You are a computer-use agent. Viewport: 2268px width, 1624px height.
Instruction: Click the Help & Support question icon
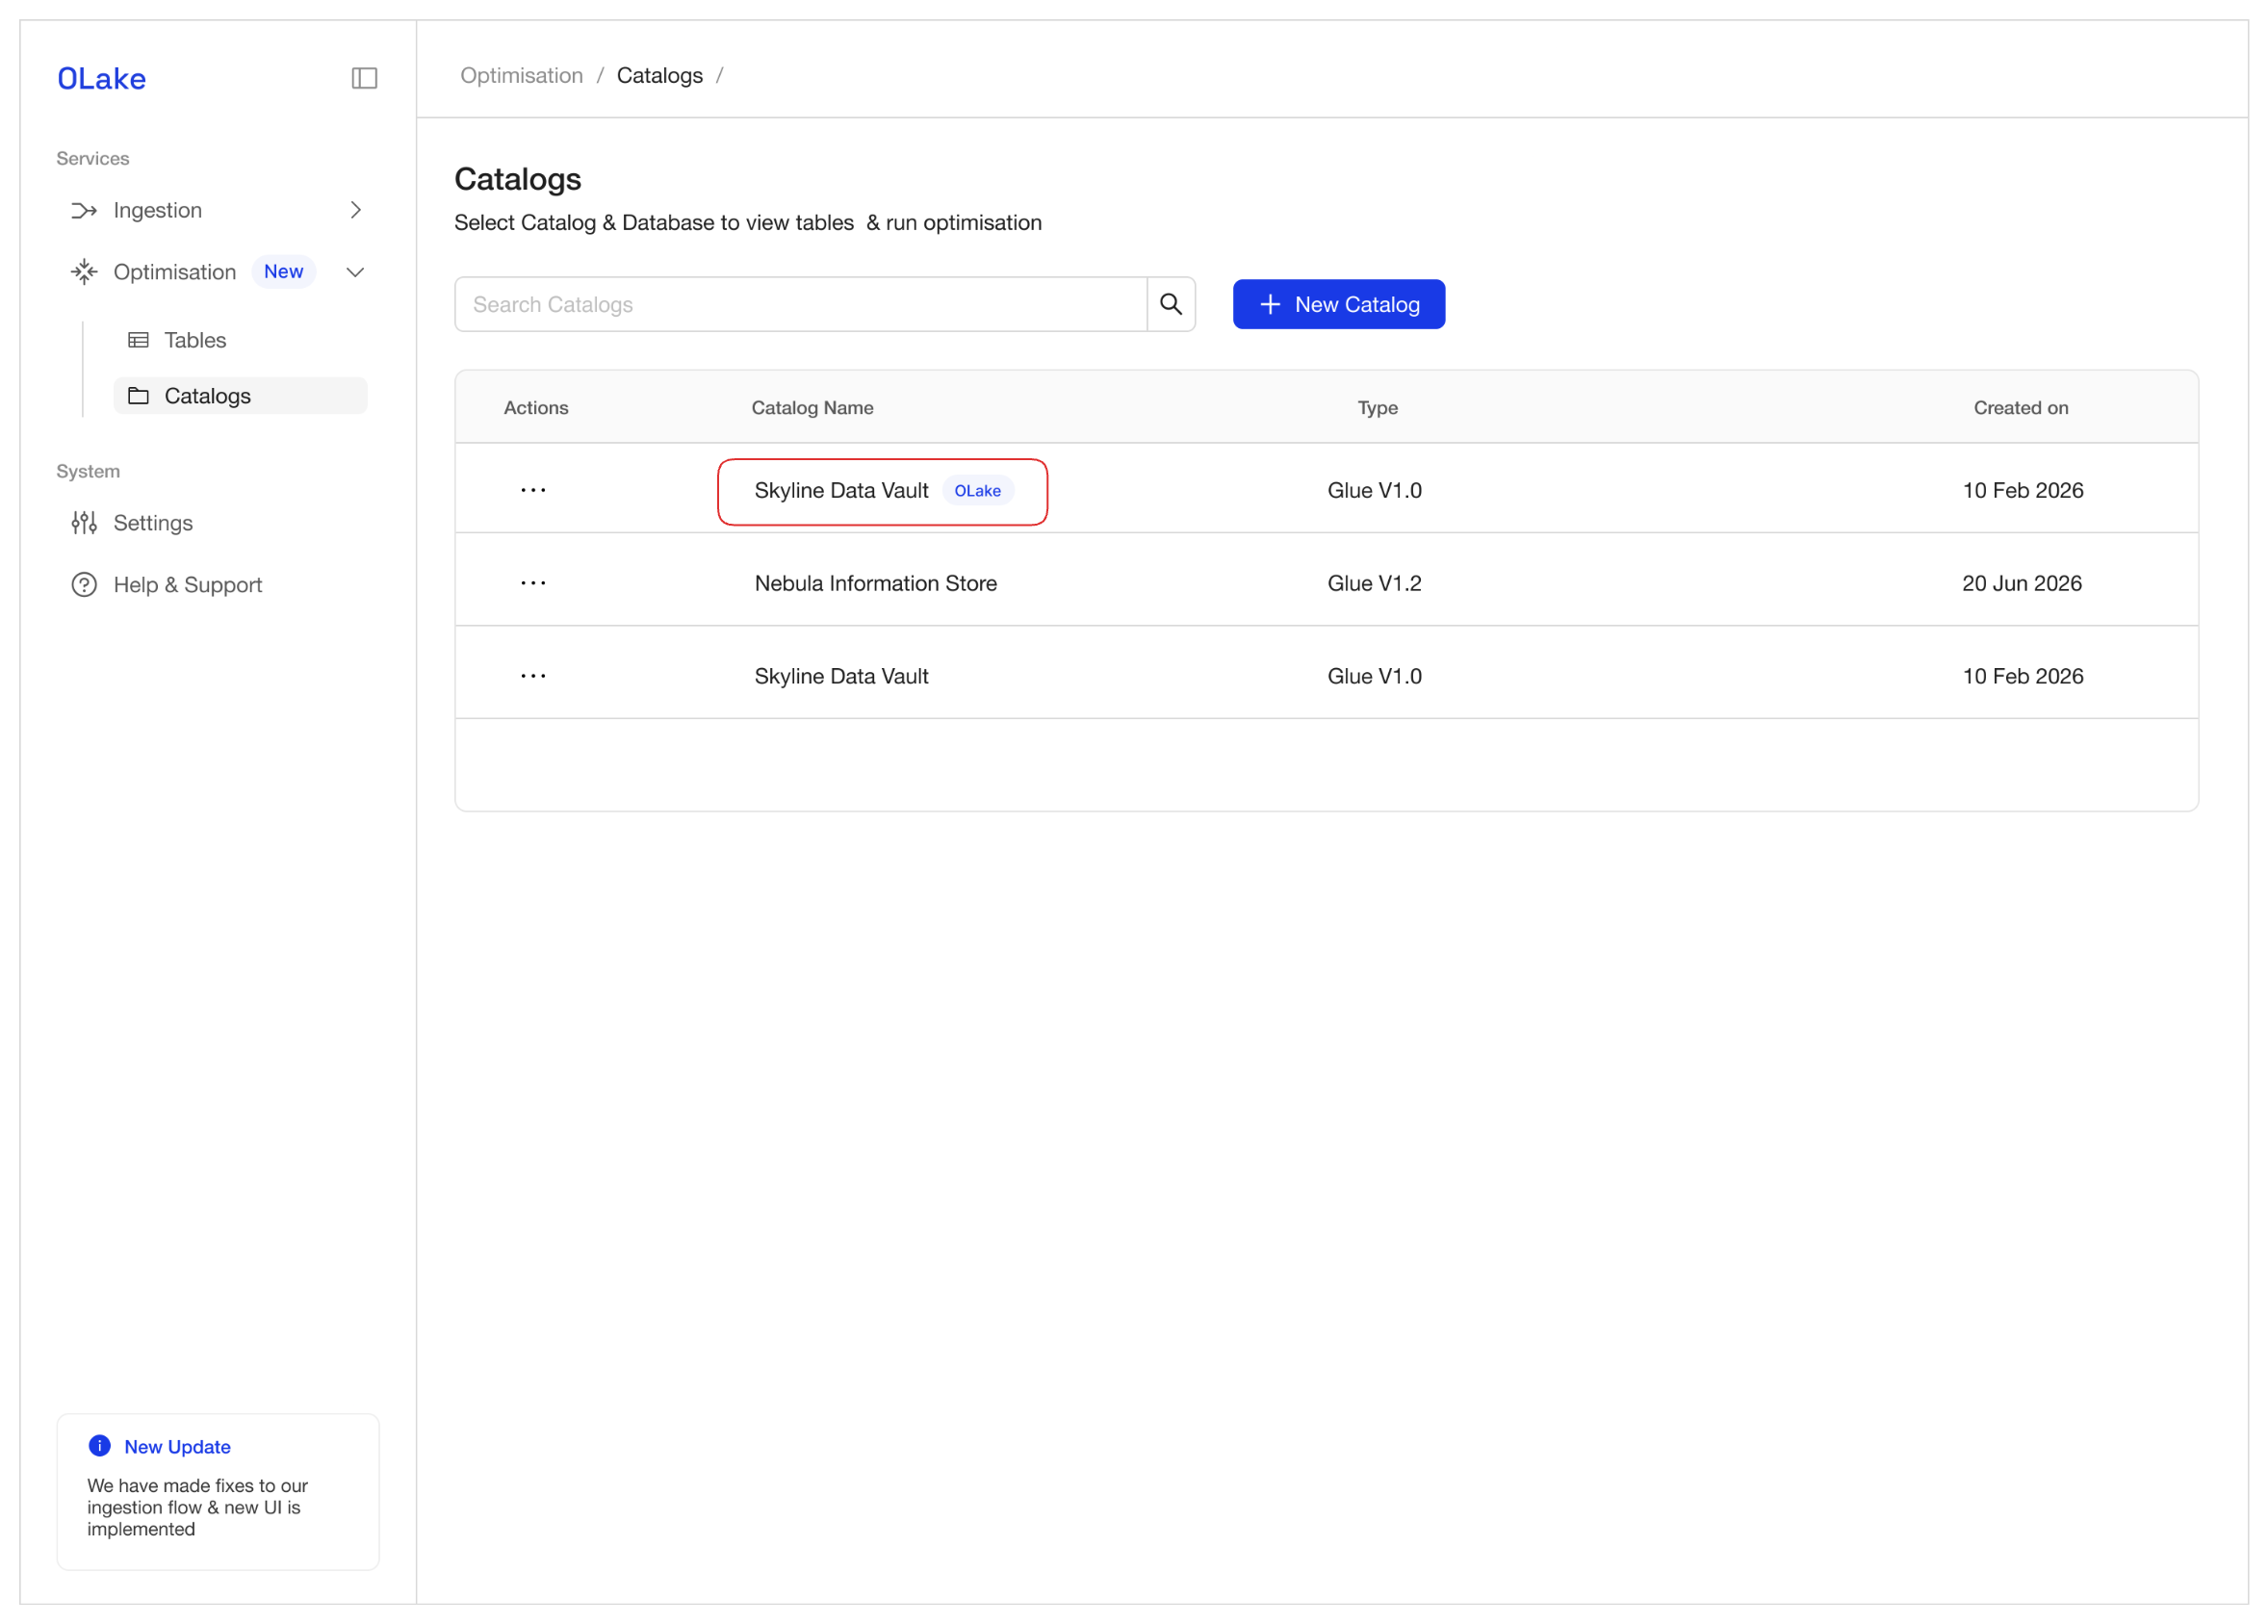[84, 585]
